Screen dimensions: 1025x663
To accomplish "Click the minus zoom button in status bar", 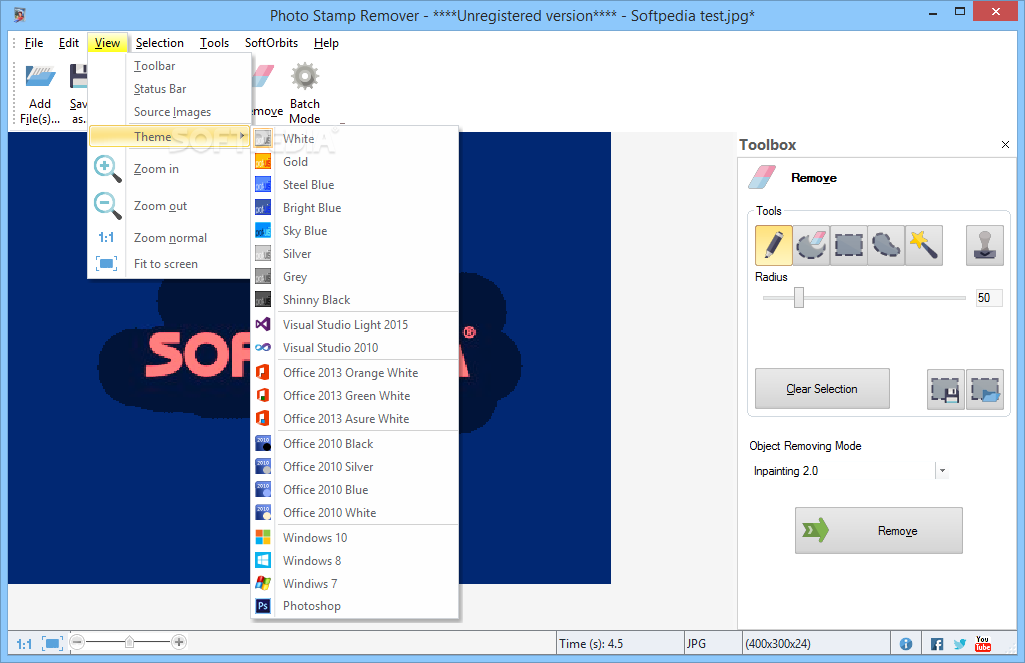I will point(77,642).
